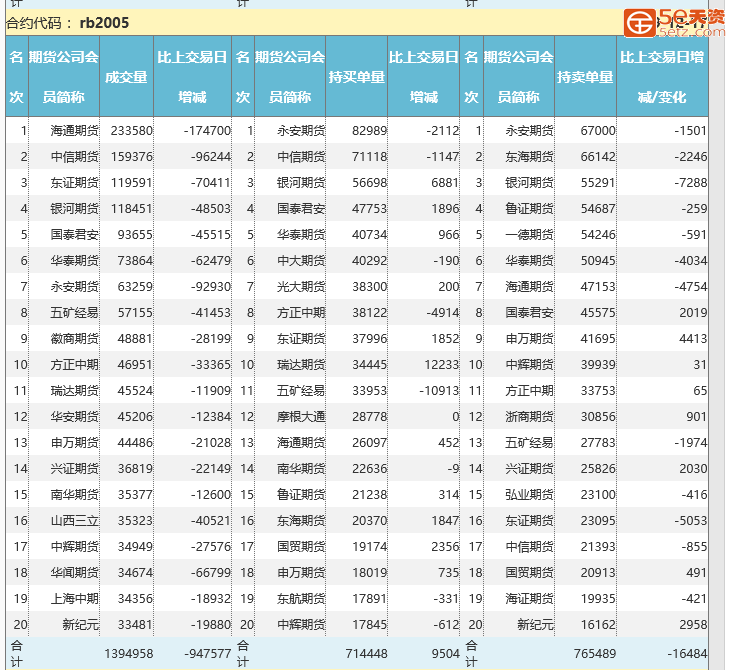Select the cell showing 6881

pyautogui.click(x=445, y=183)
